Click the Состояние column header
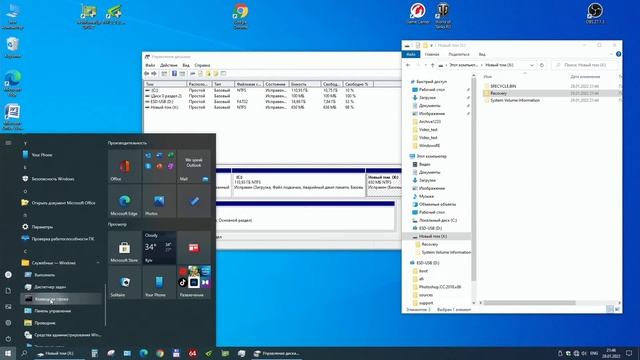This screenshot has width=640, height=360. pyautogui.click(x=276, y=84)
